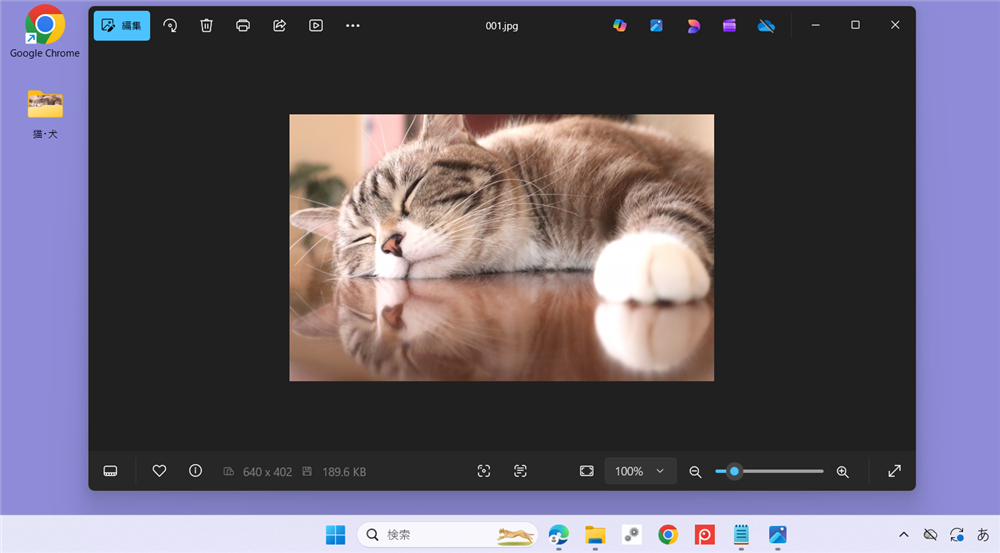Print the image using the printer icon
The height and width of the screenshot is (553, 1000).
[x=242, y=26]
